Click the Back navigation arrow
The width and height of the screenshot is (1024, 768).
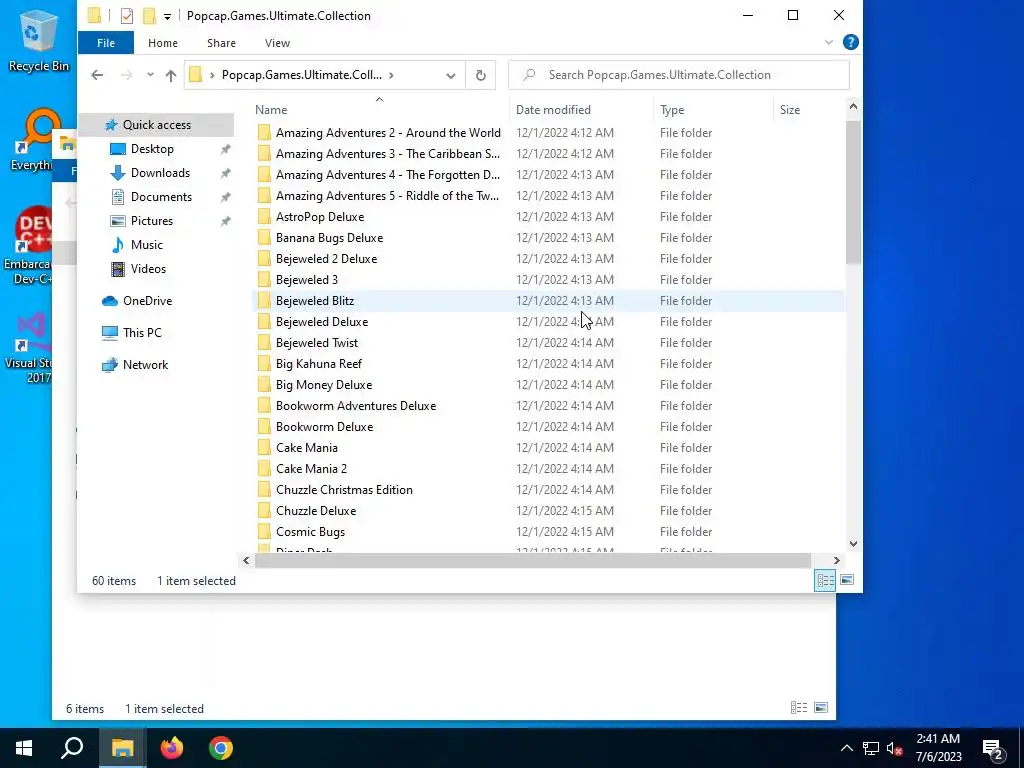[x=97, y=75]
